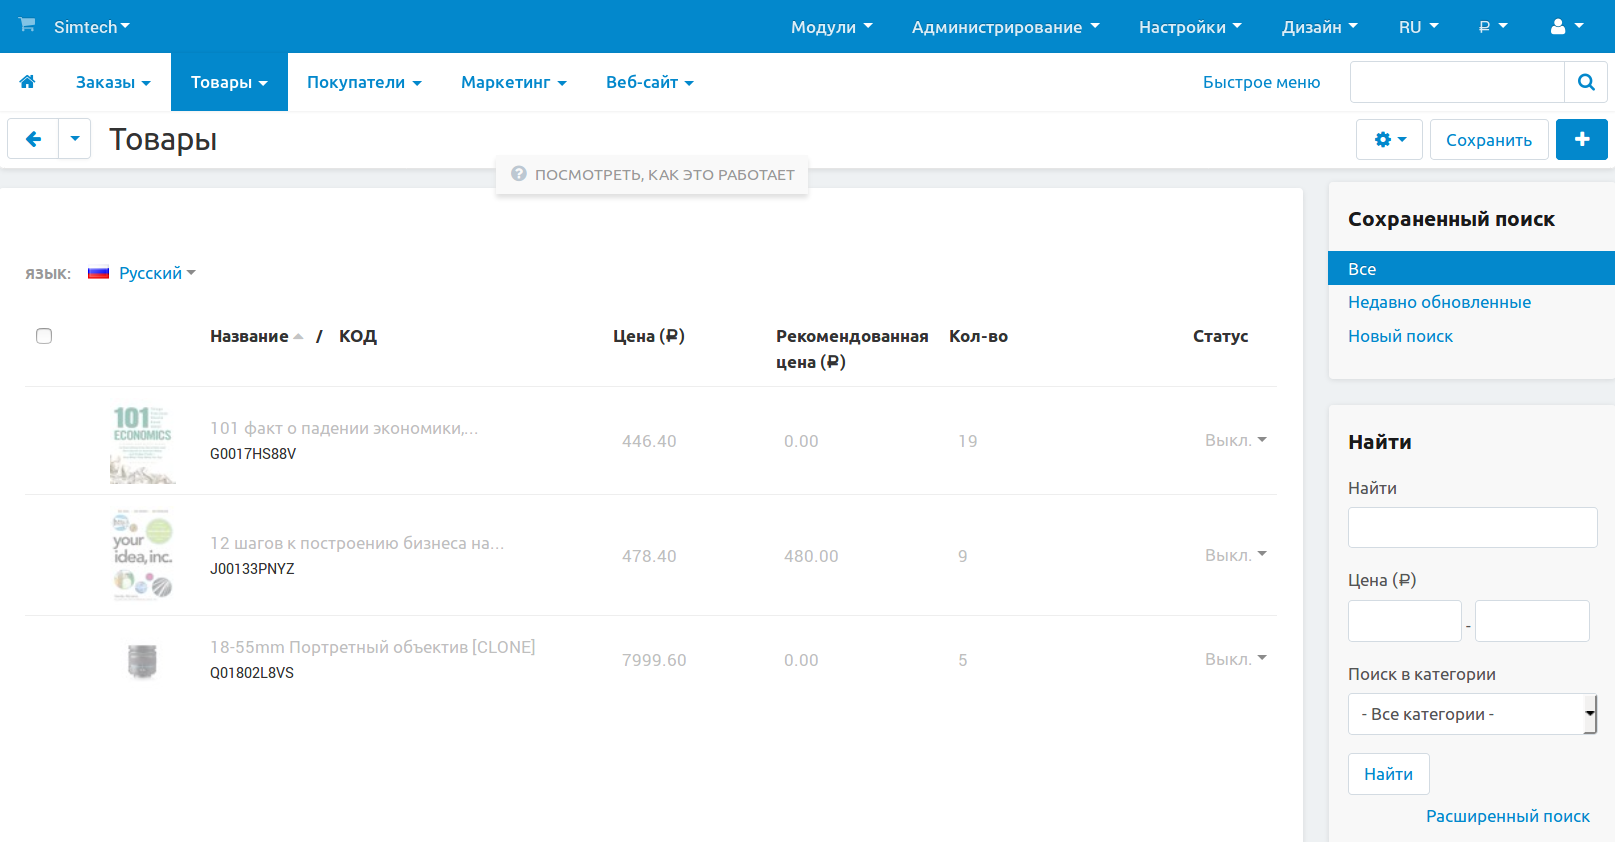Open the Заказы menu

coord(113,82)
